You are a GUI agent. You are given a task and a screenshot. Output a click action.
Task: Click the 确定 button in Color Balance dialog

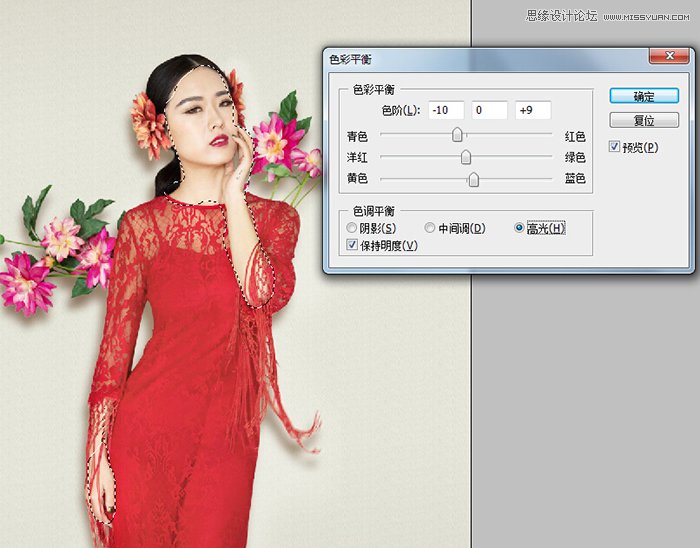point(644,96)
